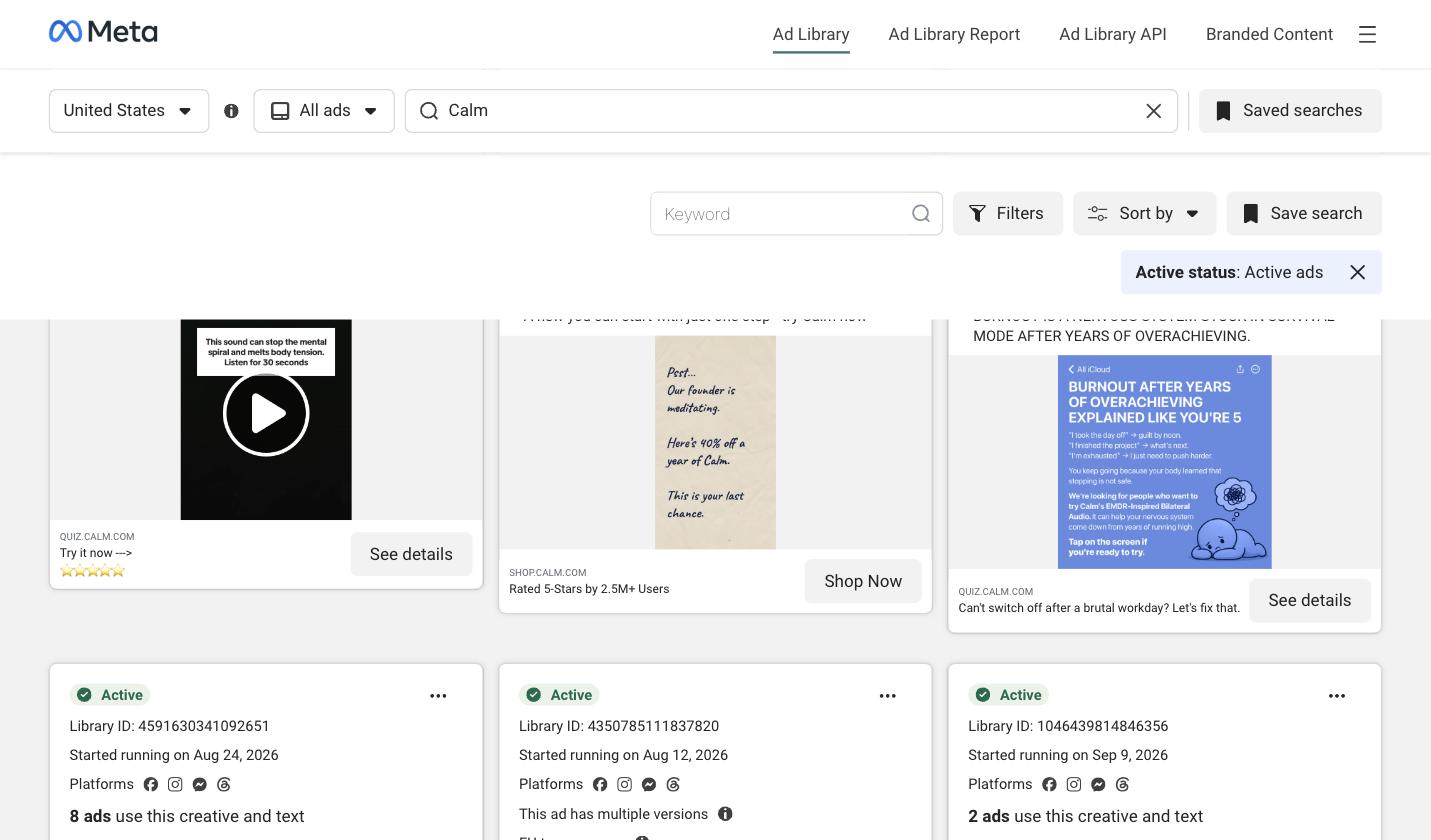Click the Save search button

[x=1304, y=214]
